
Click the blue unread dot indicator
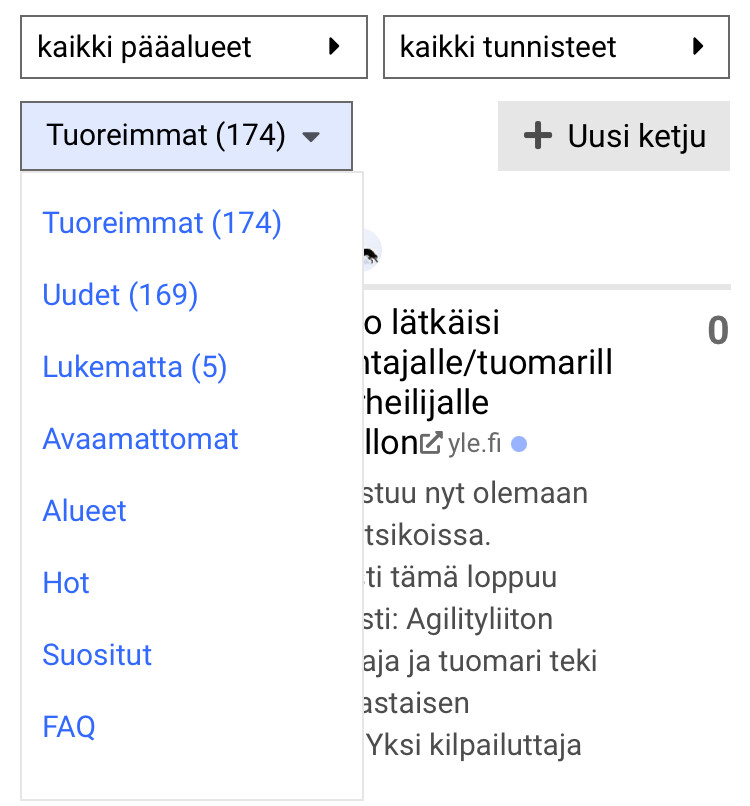pos(518,443)
